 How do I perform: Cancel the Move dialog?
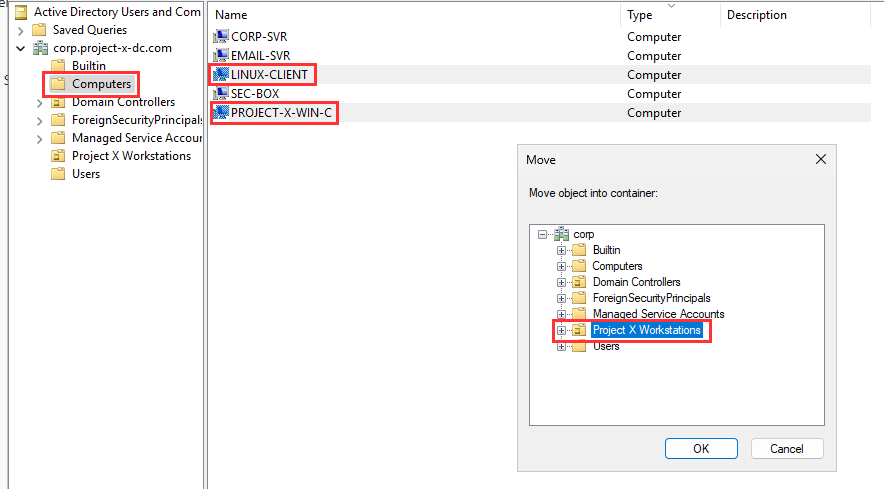coord(786,449)
